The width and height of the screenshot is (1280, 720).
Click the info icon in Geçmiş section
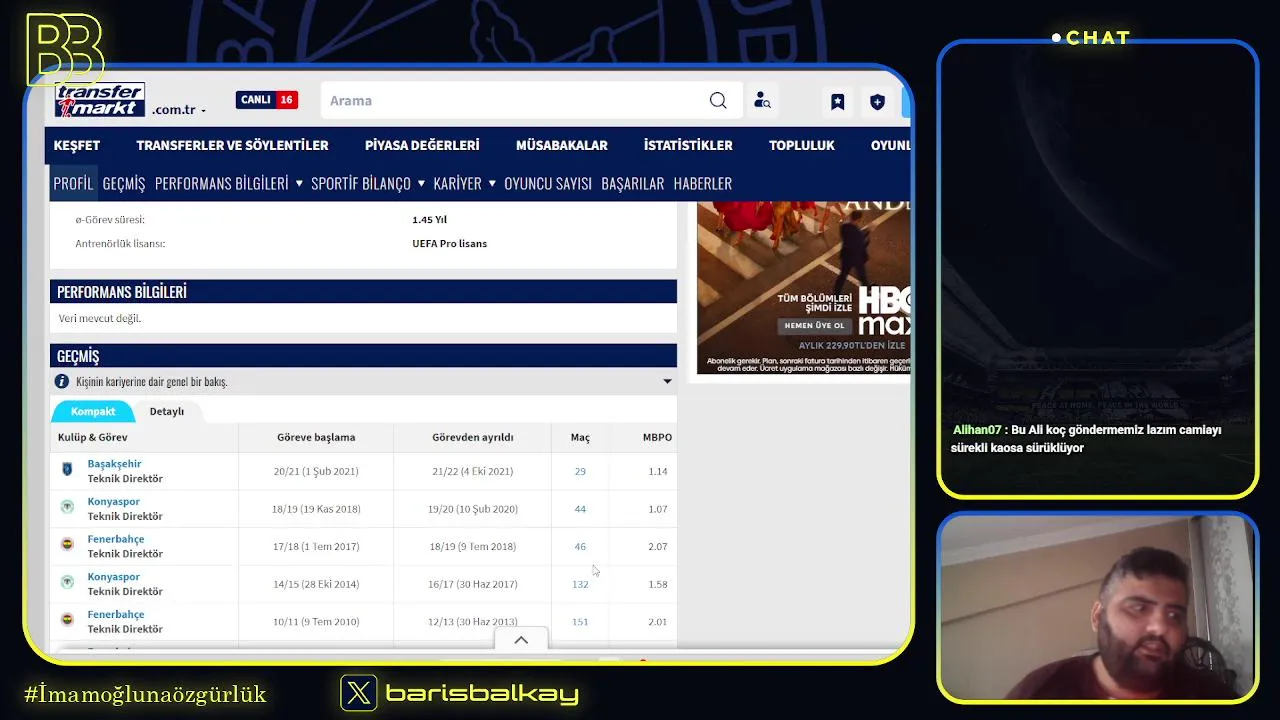pos(62,382)
